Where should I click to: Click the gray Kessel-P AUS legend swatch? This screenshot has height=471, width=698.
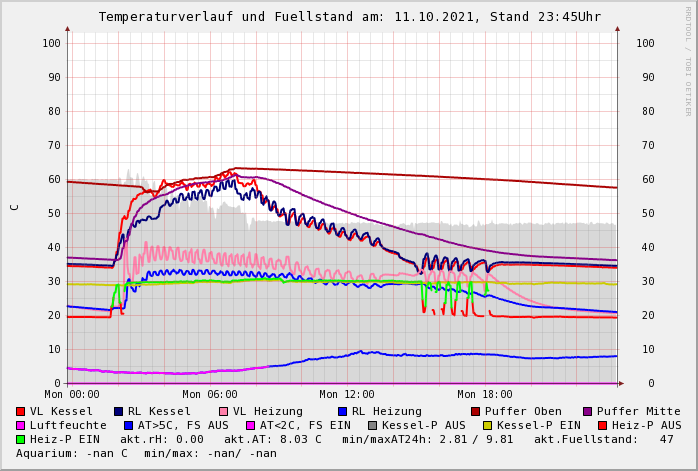coord(373,426)
